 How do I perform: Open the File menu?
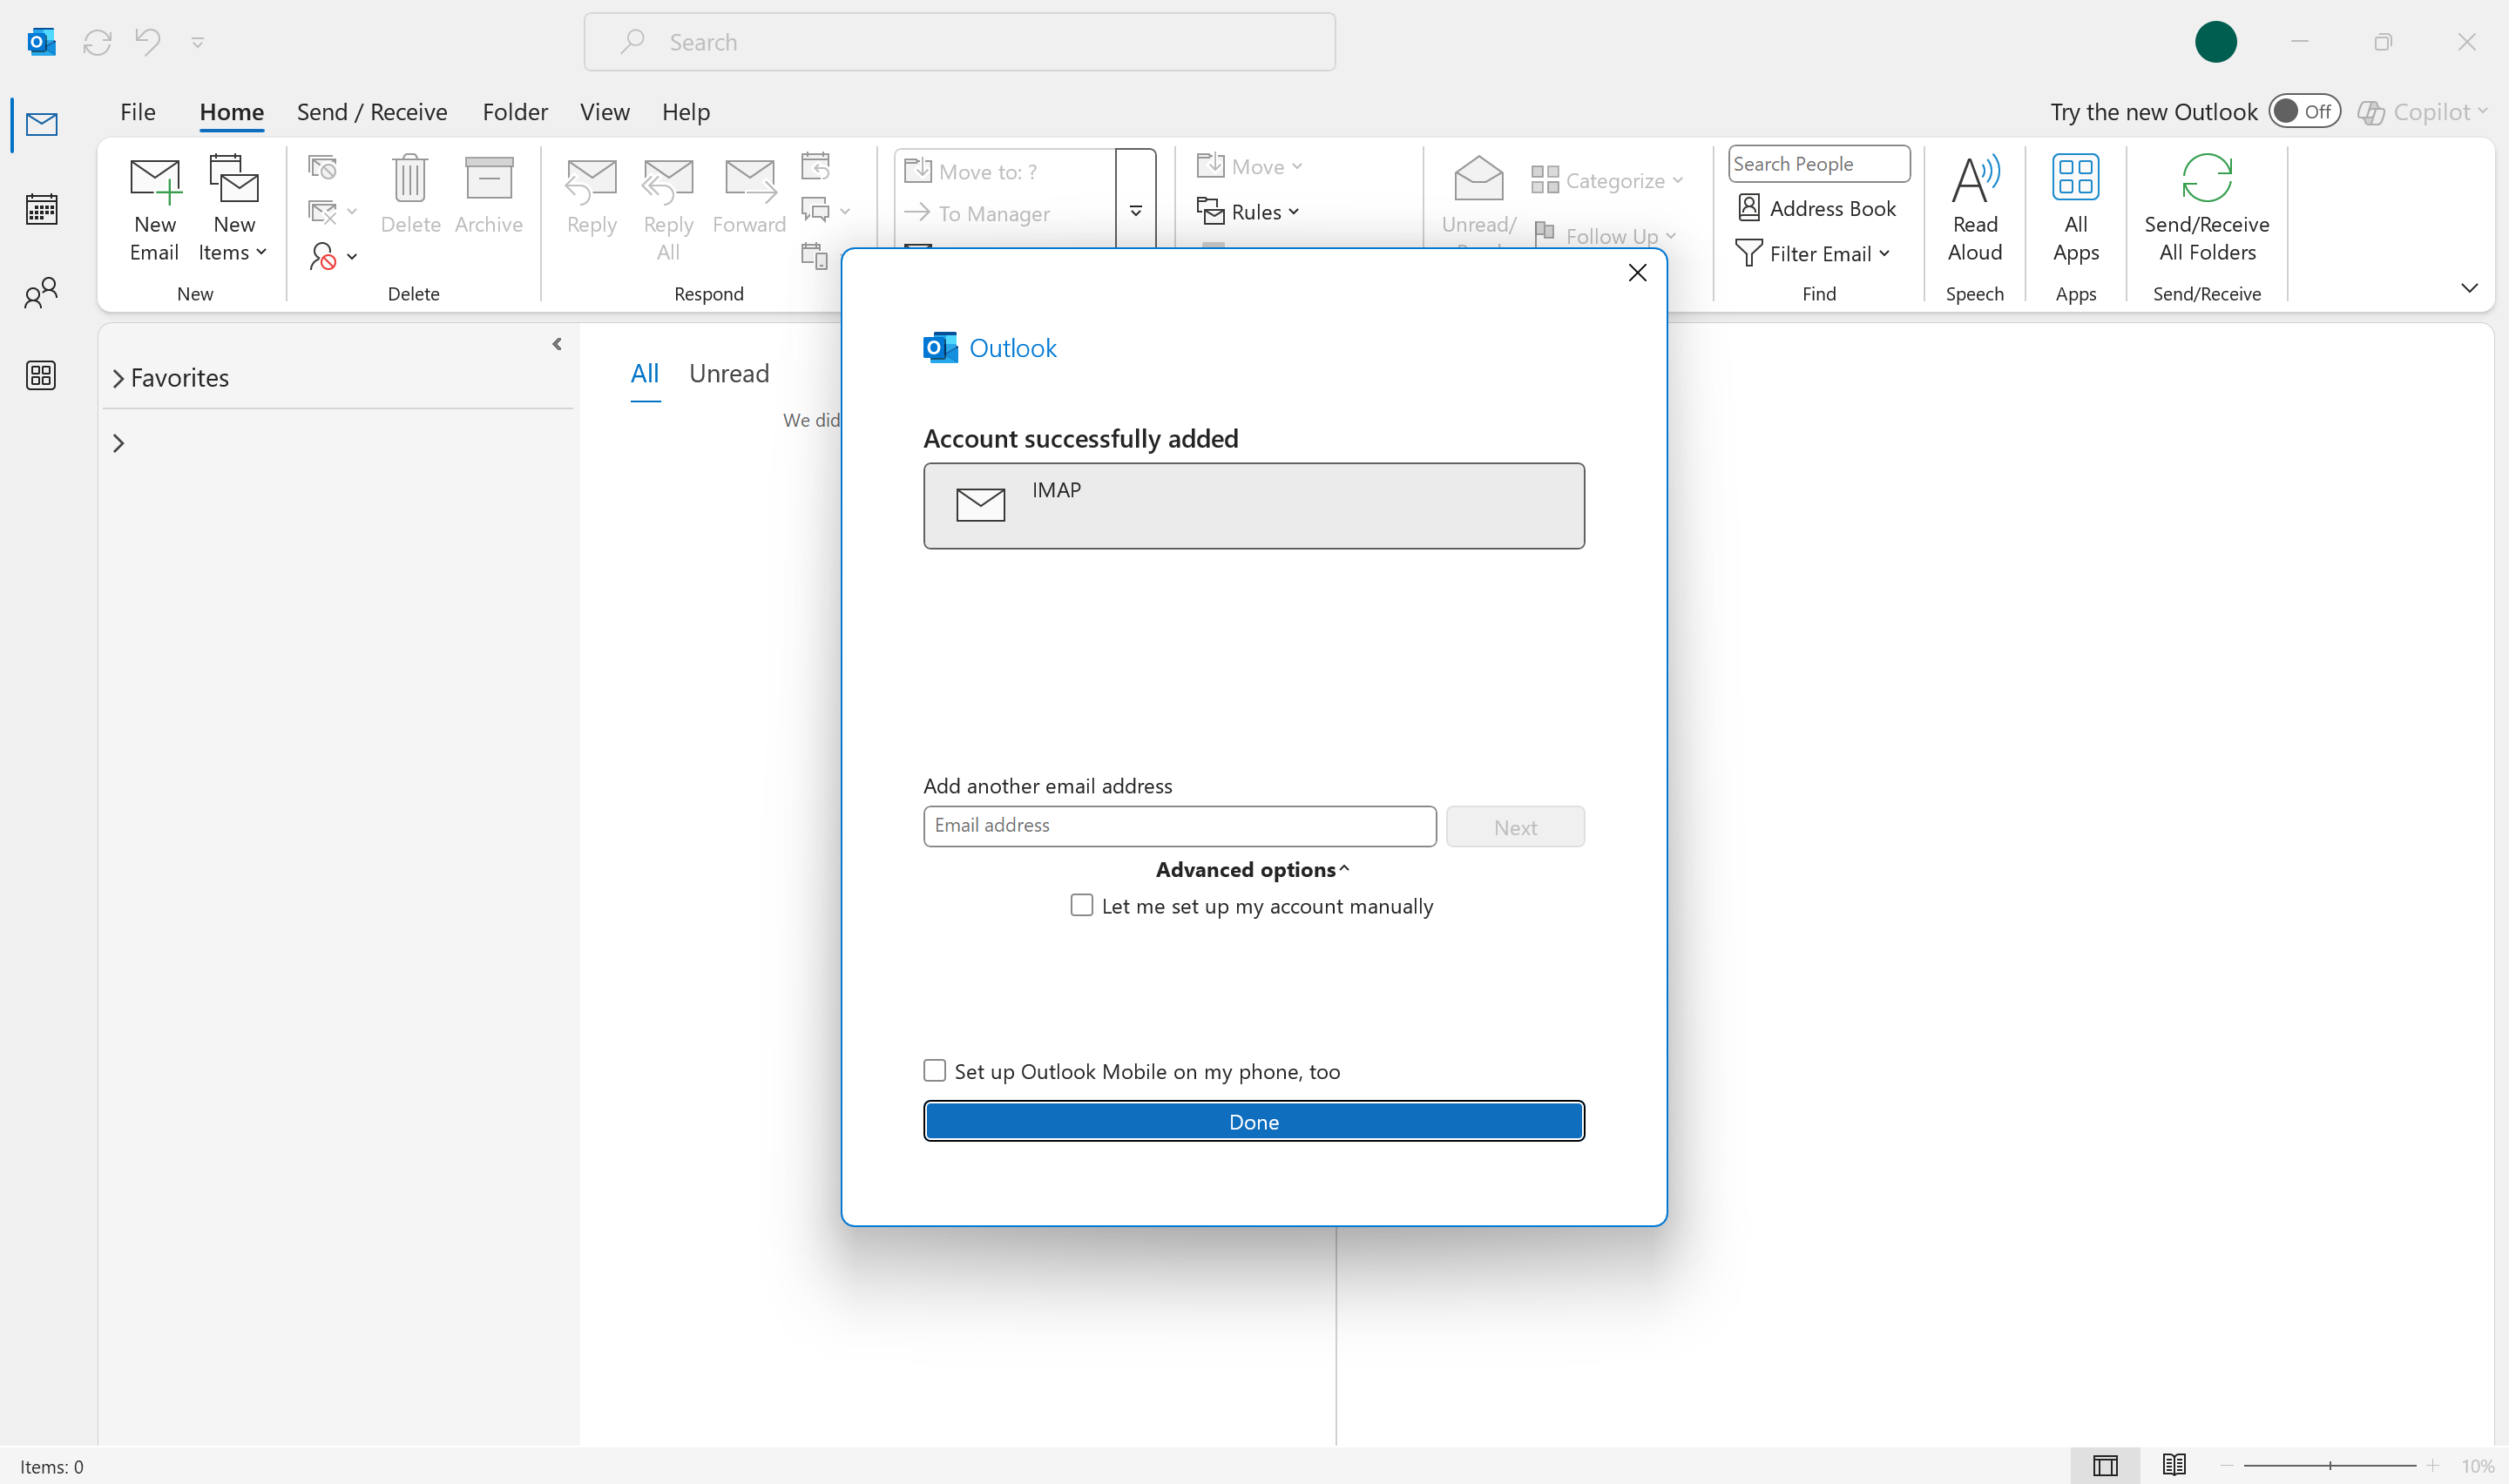pyautogui.click(x=138, y=112)
